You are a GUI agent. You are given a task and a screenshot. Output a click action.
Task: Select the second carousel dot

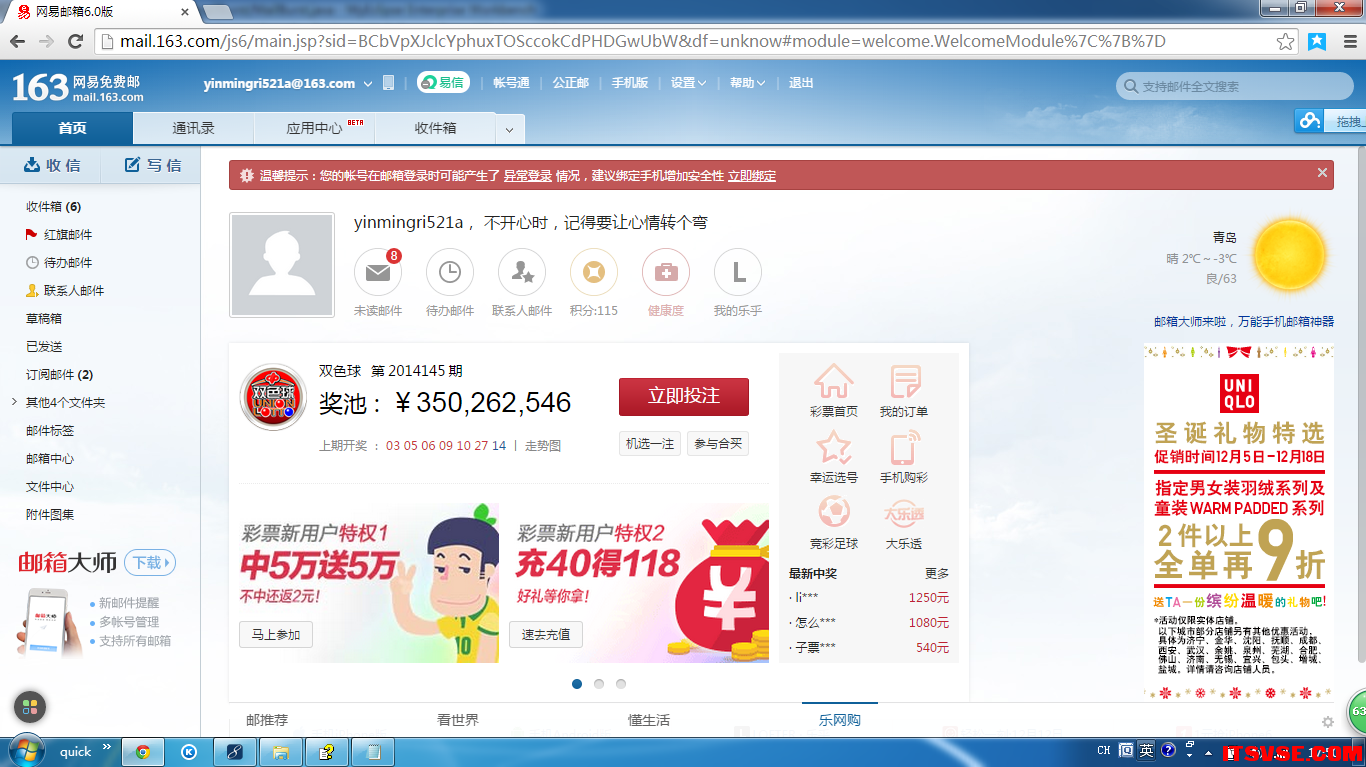pos(599,684)
